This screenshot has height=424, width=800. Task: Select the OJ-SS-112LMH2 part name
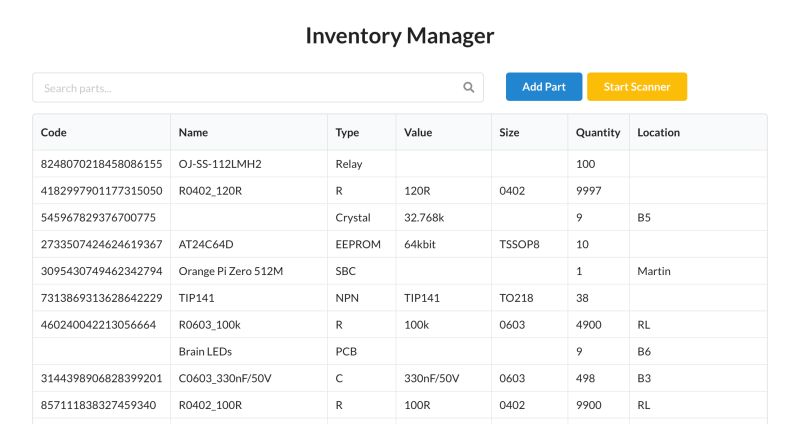220,164
